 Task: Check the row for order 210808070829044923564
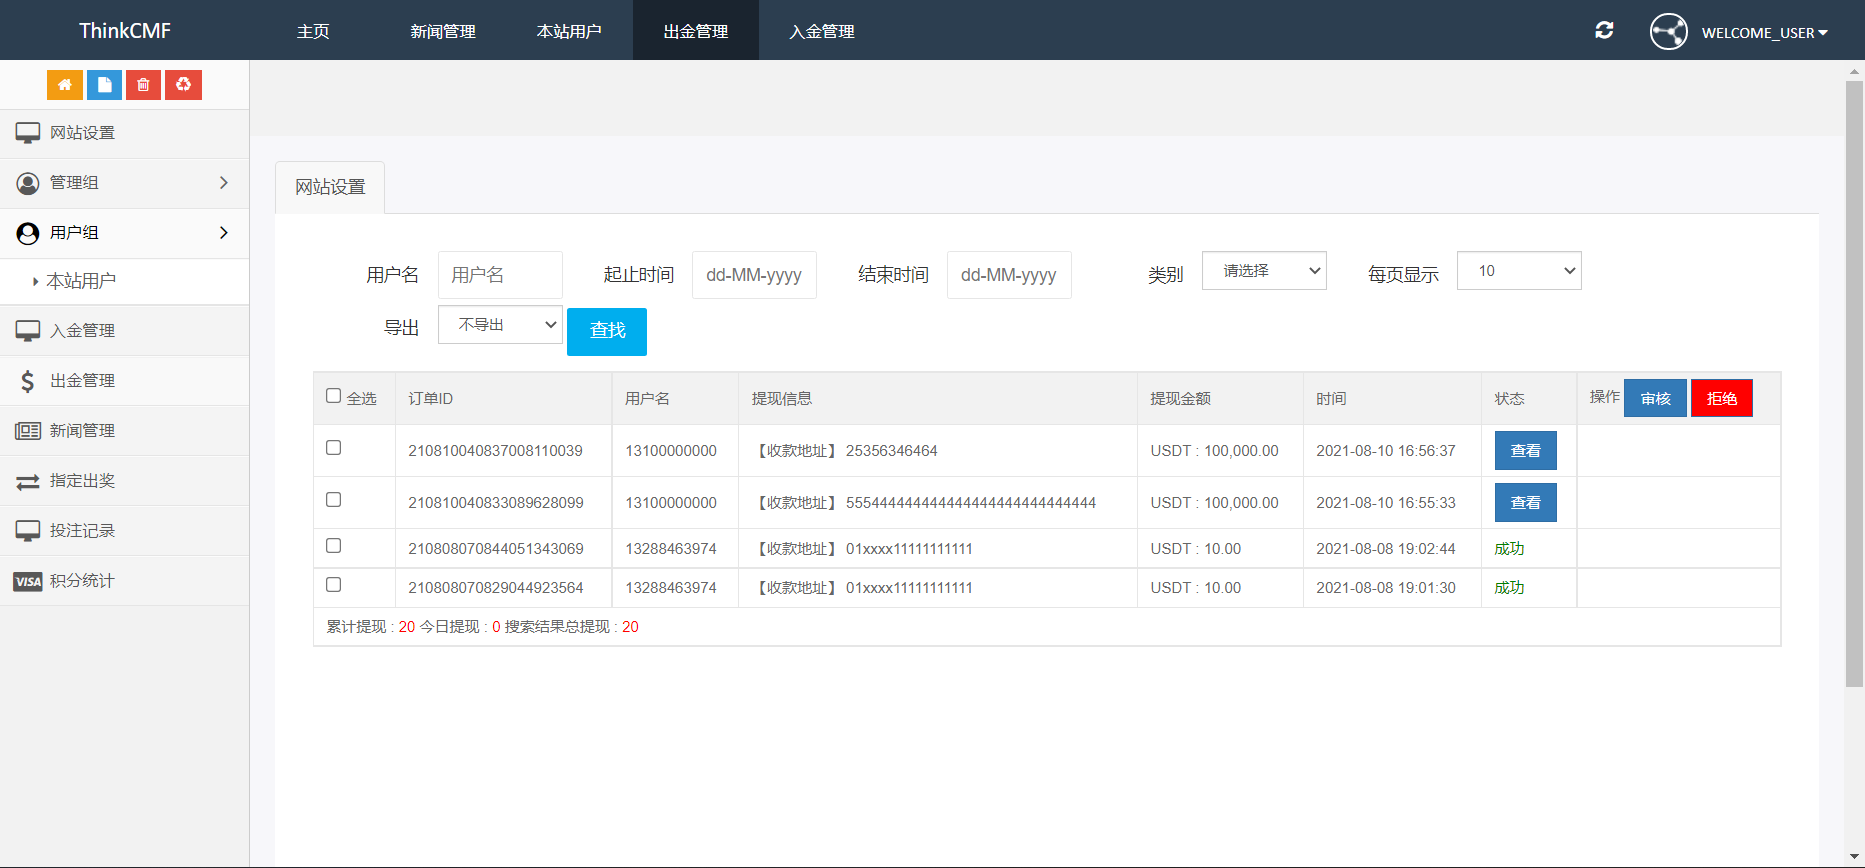334,585
